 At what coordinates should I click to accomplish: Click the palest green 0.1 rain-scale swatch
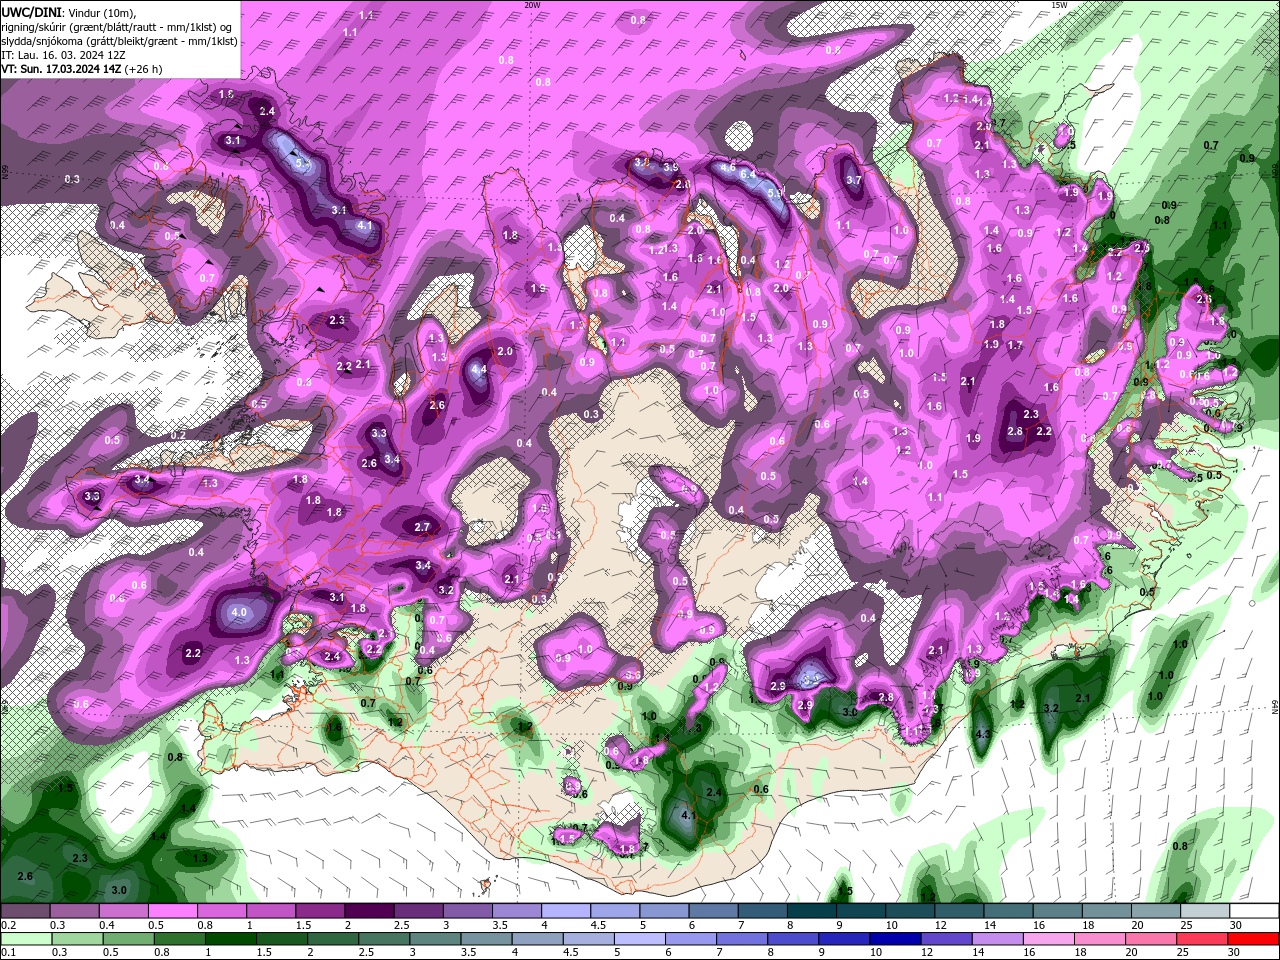(25, 939)
